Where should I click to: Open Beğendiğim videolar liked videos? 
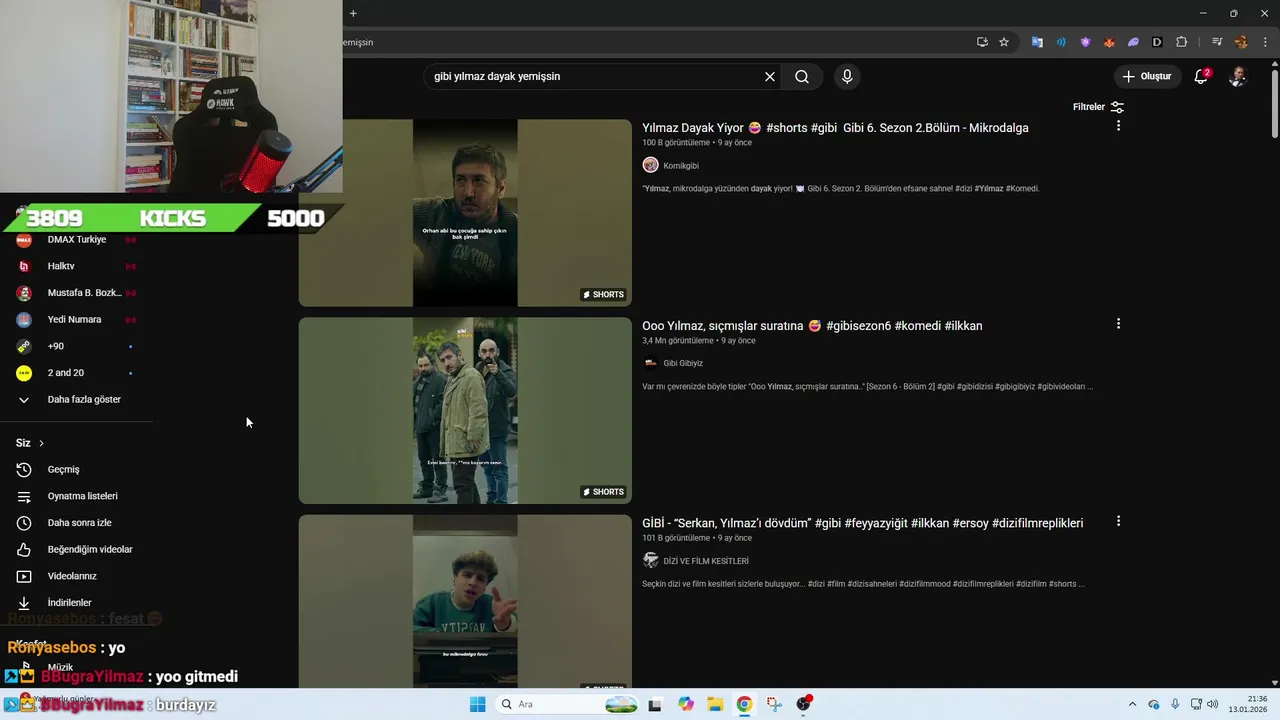coord(76,550)
